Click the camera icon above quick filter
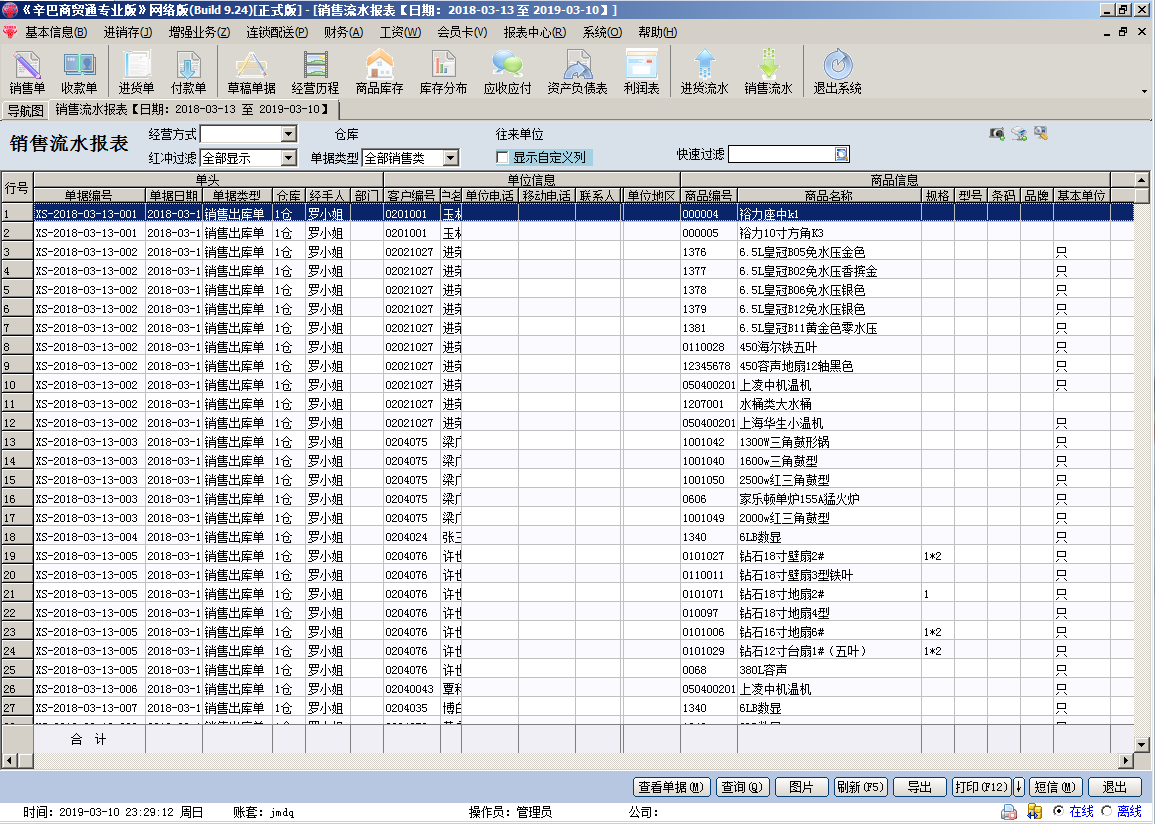Image resolution: width=1155 pixels, height=824 pixels. click(997, 134)
